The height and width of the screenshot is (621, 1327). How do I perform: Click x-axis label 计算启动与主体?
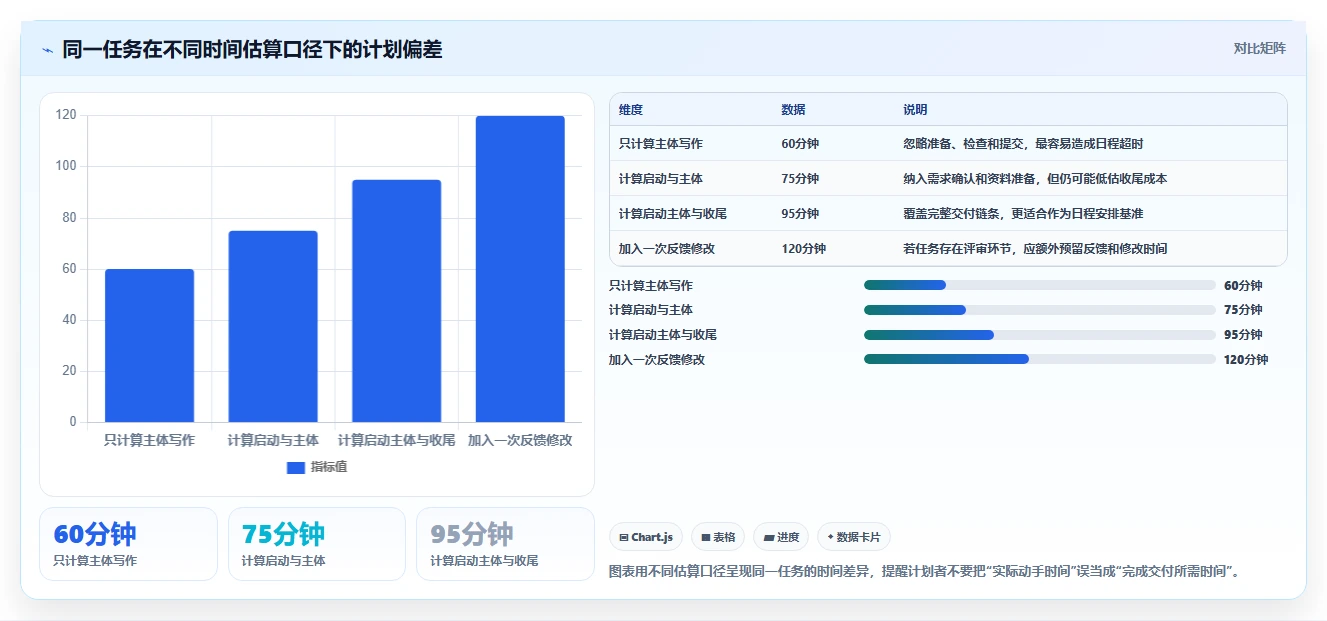pos(273,440)
